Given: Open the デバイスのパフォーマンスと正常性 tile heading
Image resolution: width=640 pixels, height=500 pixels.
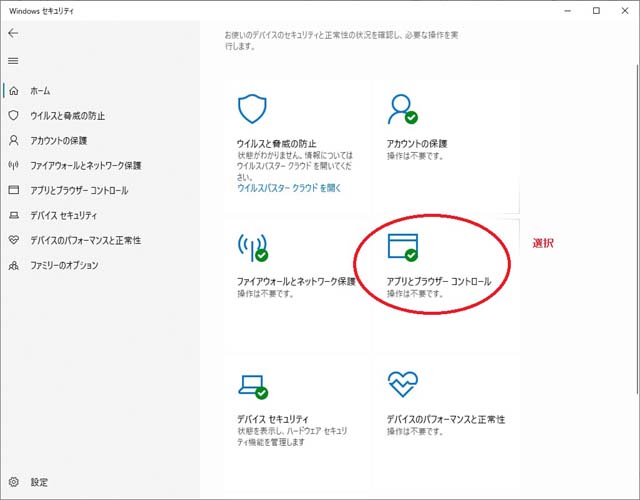Looking at the screenshot, I should coord(446,419).
